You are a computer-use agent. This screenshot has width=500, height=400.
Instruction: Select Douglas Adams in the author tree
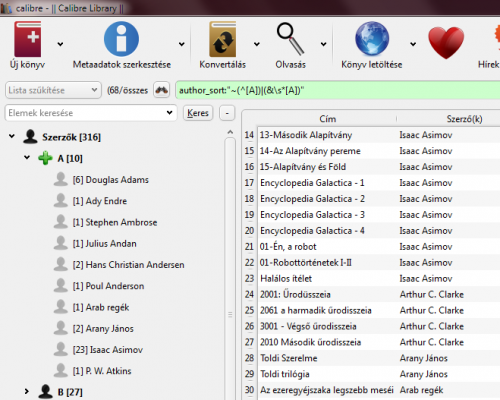(111, 180)
